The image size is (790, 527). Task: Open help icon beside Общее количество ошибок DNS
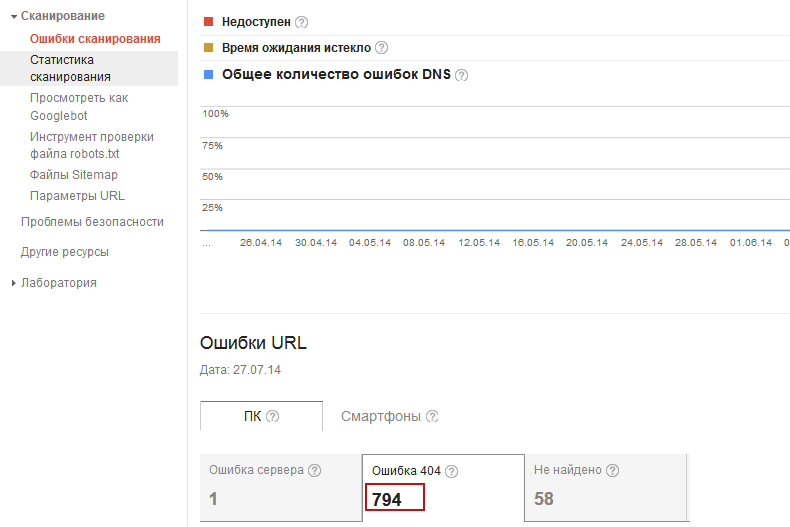coord(462,75)
